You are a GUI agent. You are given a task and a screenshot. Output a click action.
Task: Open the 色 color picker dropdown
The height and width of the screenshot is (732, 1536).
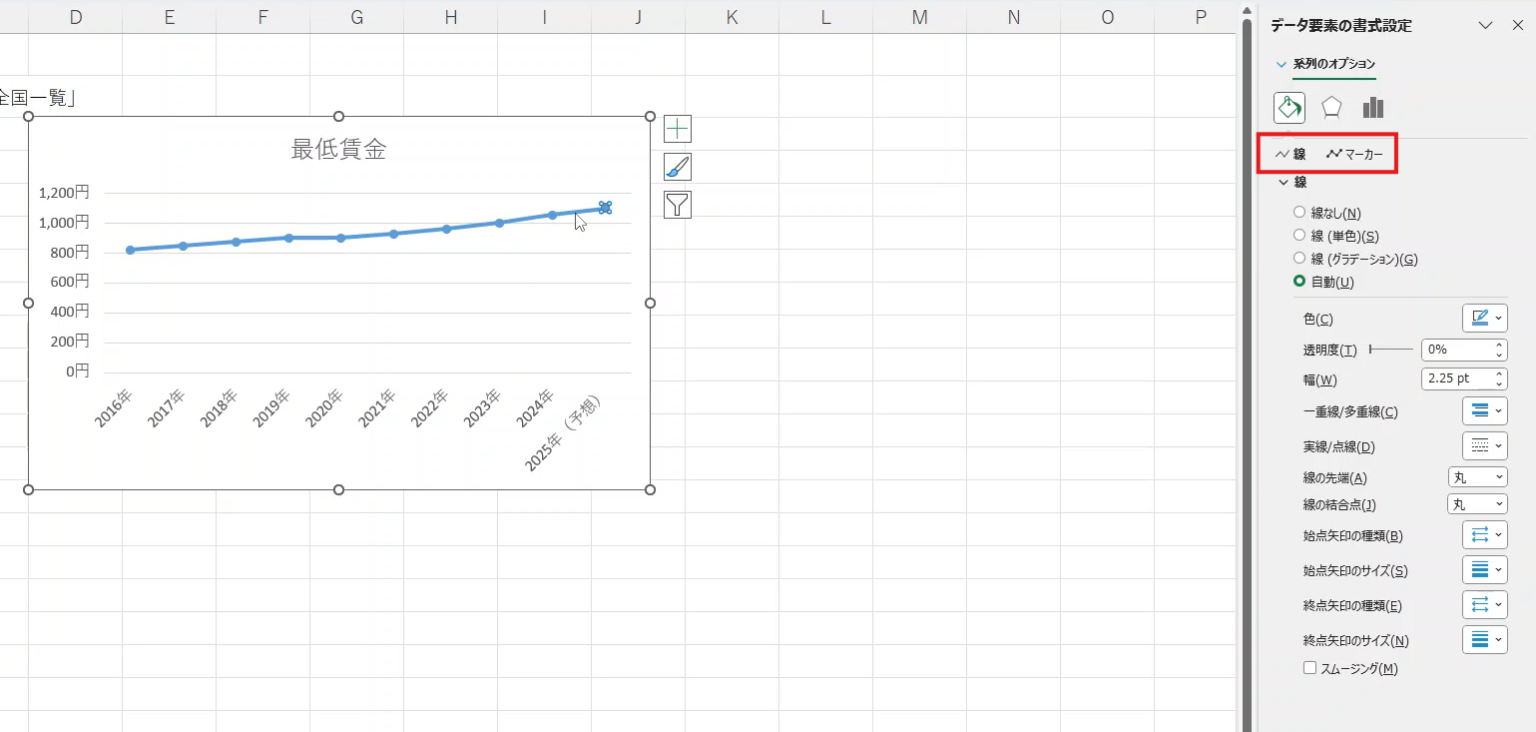click(x=1484, y=319)
